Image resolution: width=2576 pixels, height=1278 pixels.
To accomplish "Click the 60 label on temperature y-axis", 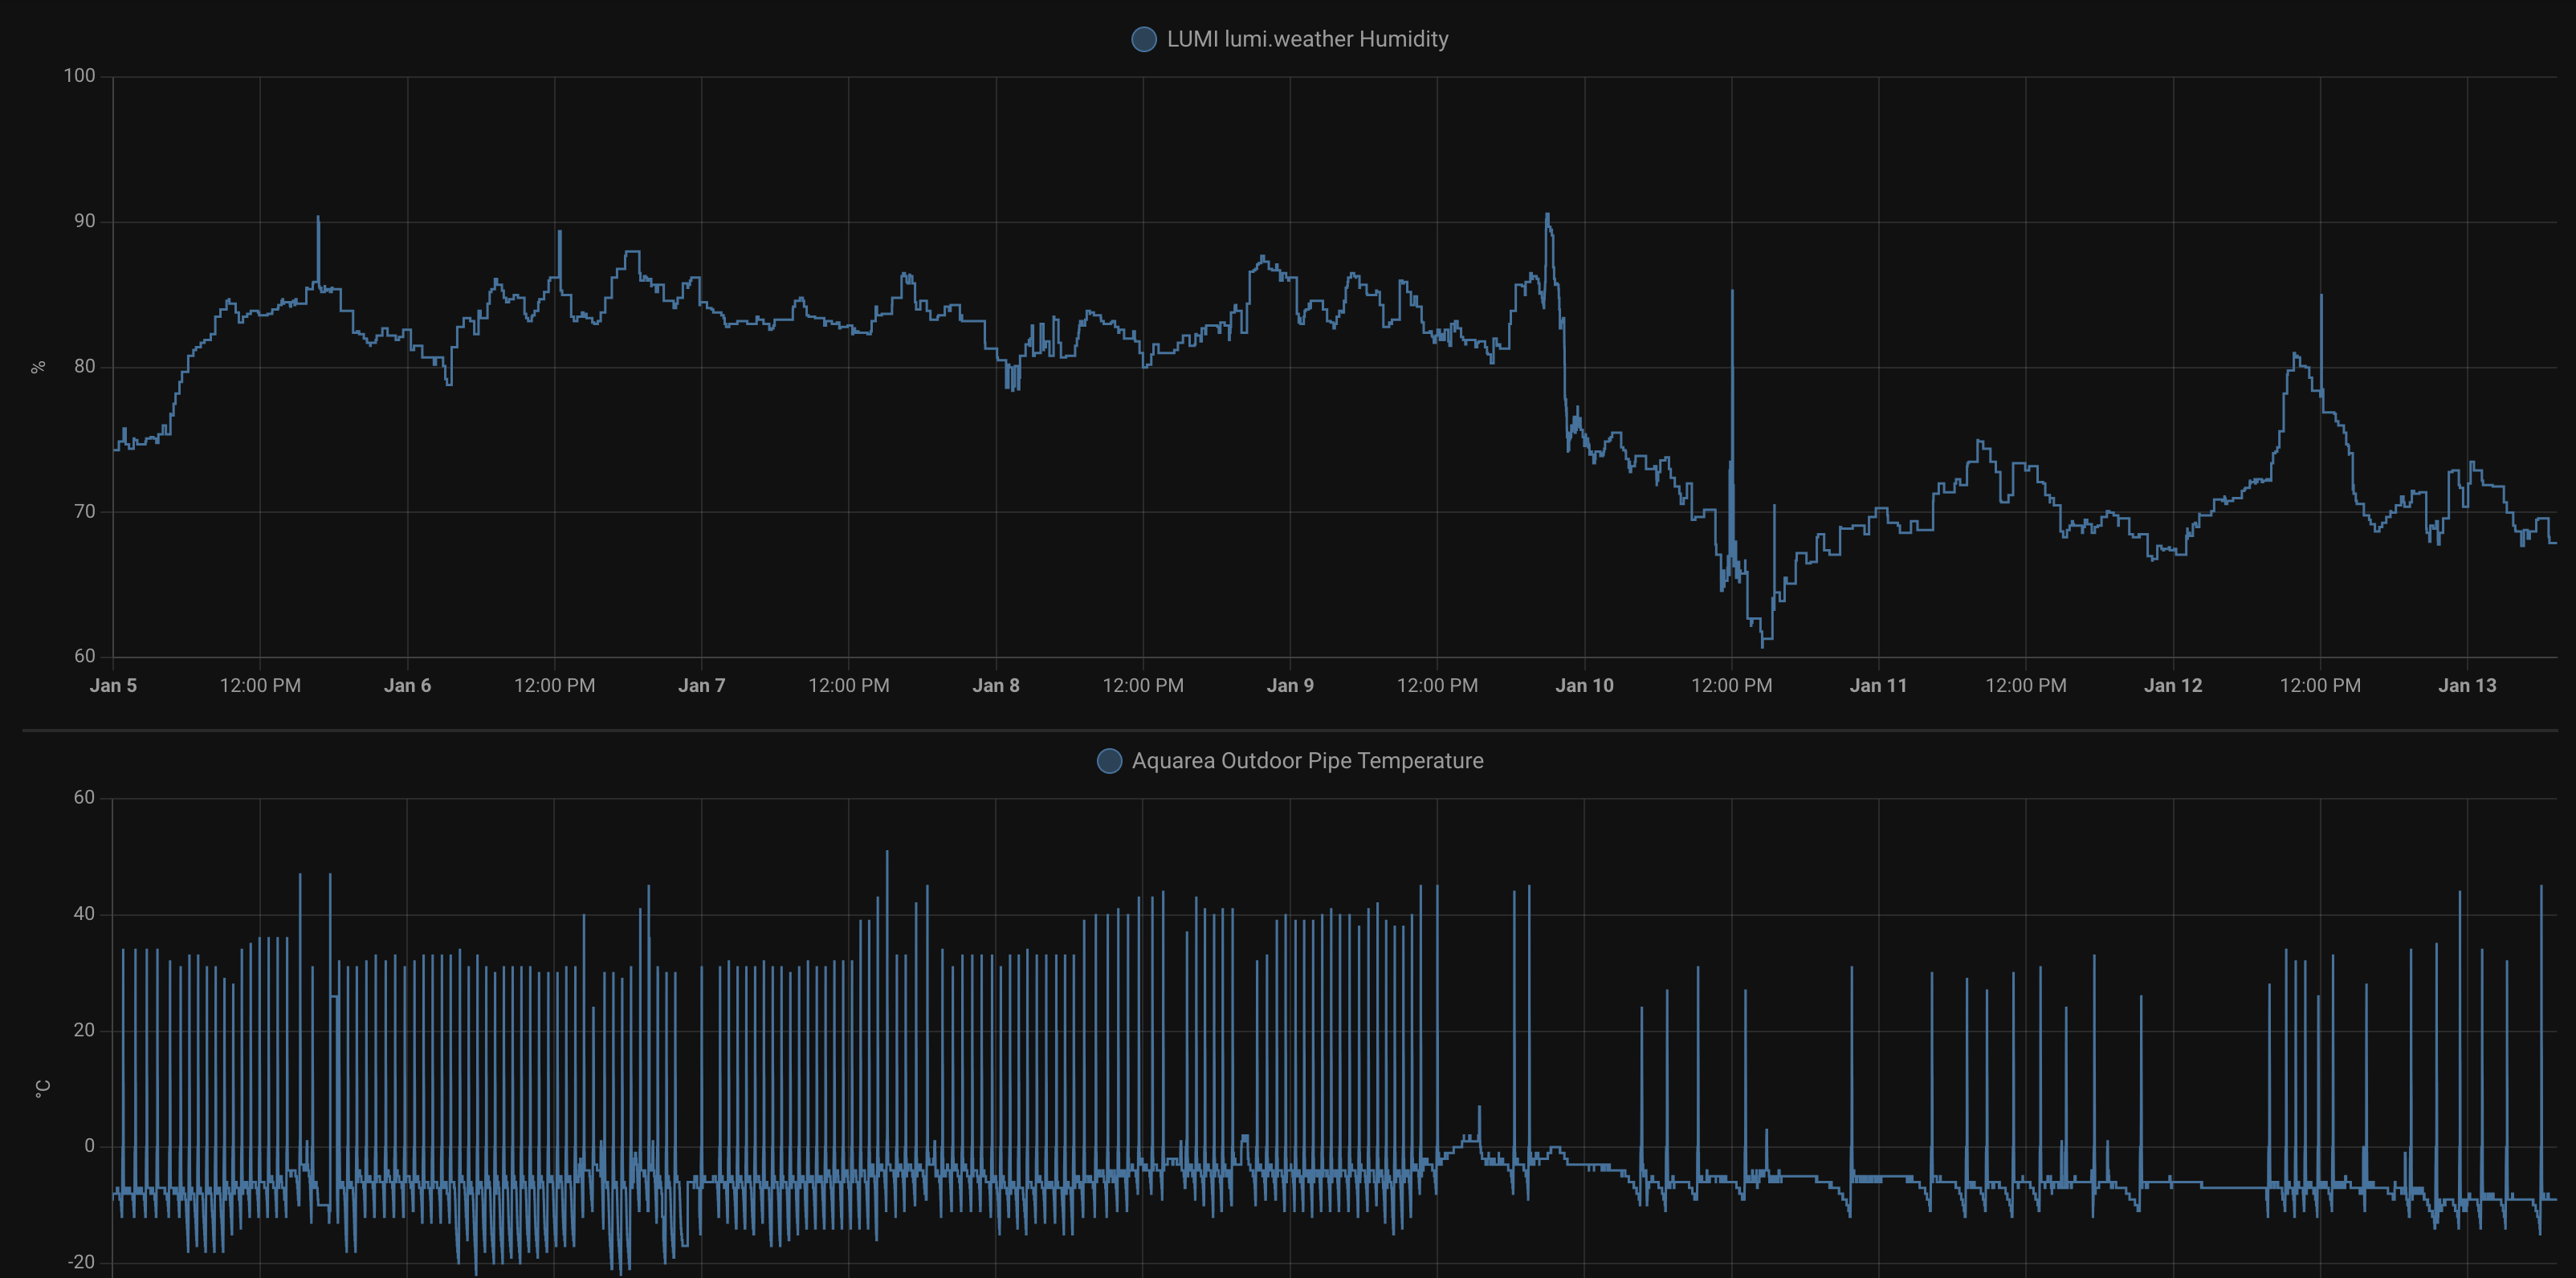I will pyautogui.click(x=84, y=798).
